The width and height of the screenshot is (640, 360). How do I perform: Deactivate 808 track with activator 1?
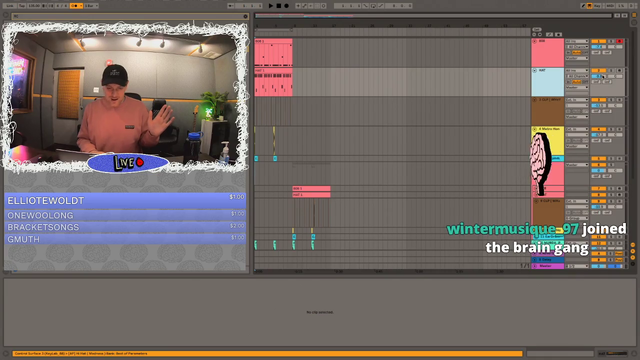tap(599, 41)
